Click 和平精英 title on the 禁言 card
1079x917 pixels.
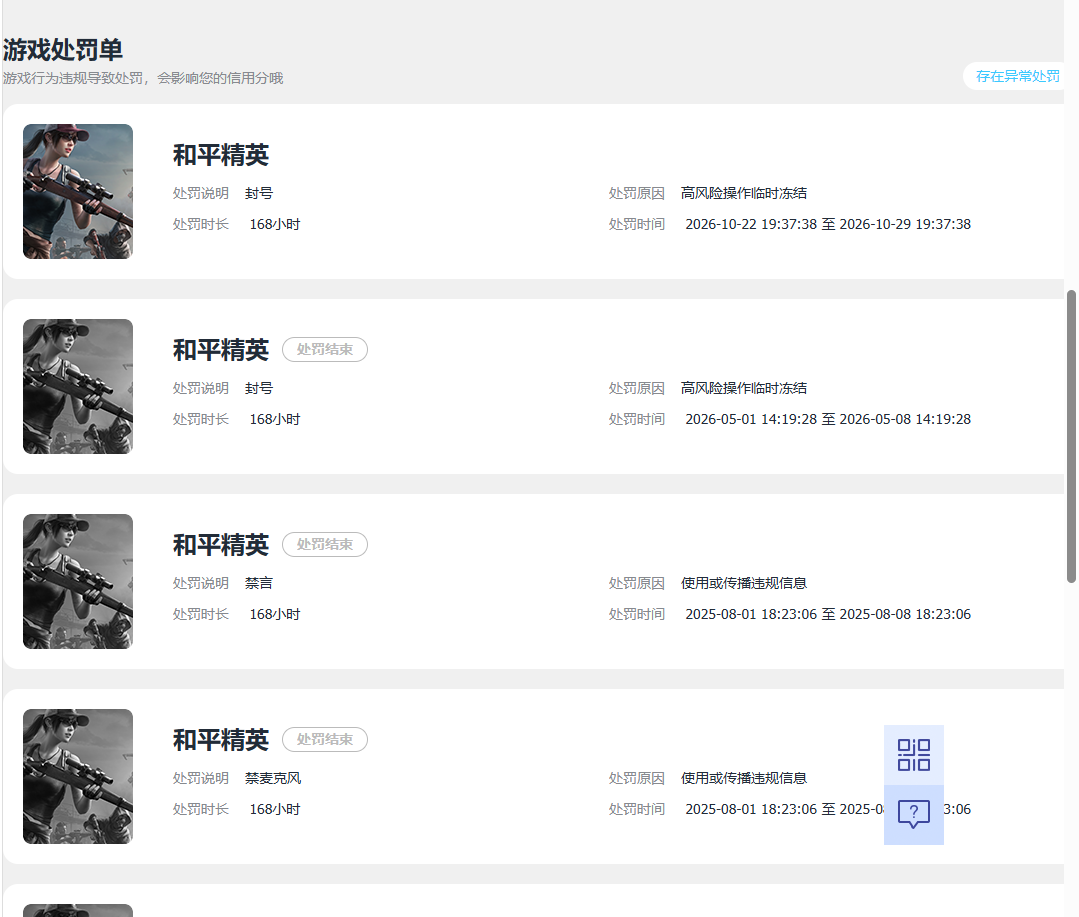[x=221, y=545]
